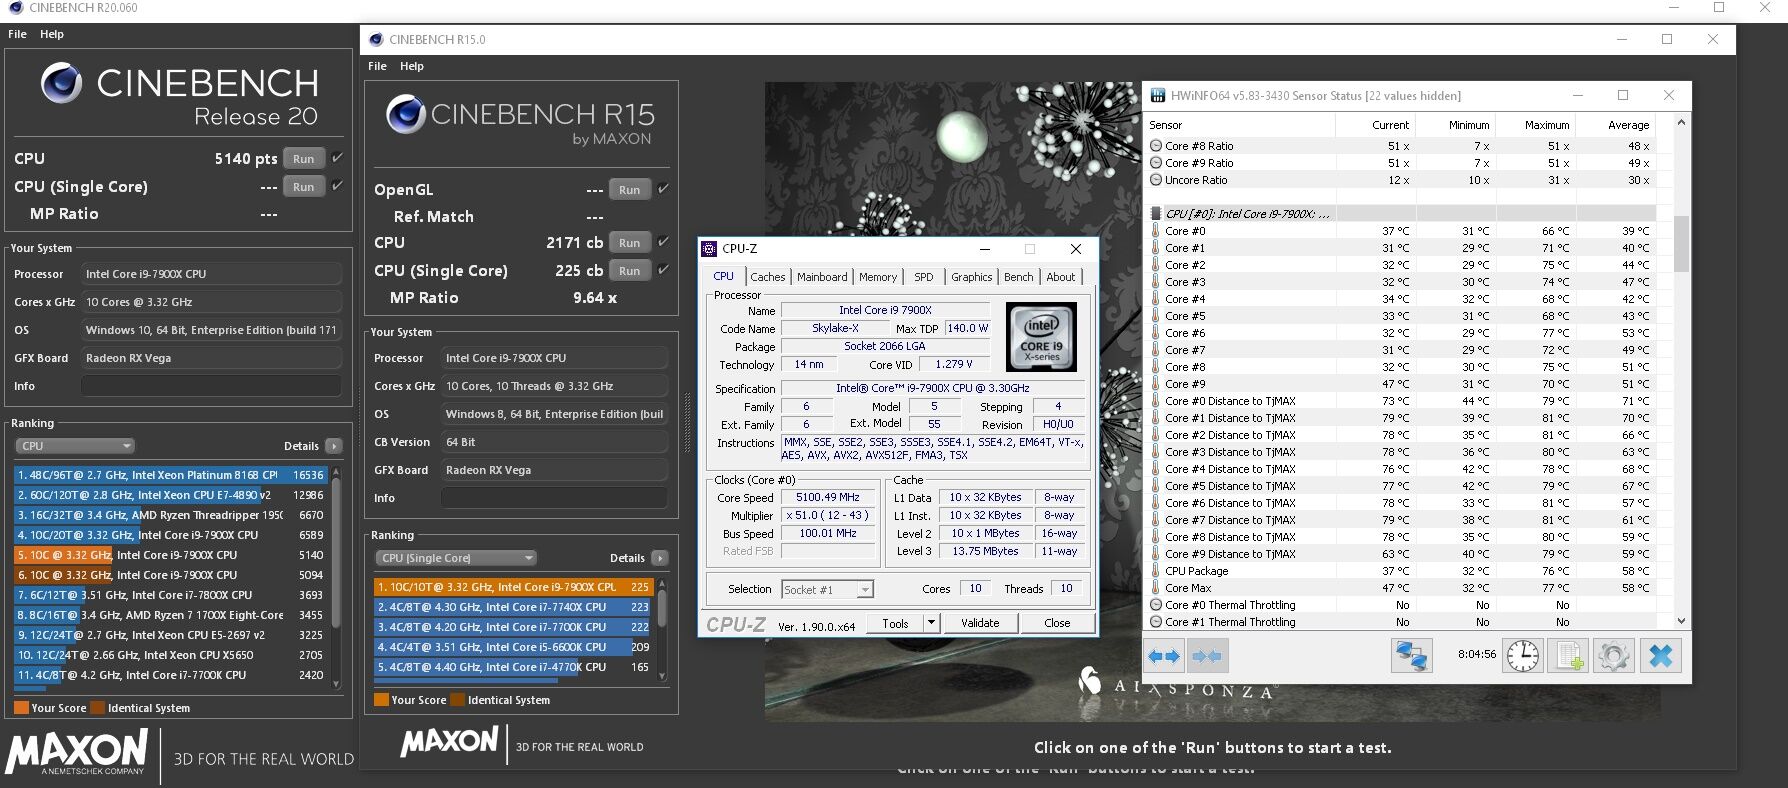Run the R20 CPU benchmark
Image resolution: width=1788 pixels, height=788 pixels.
304,159
